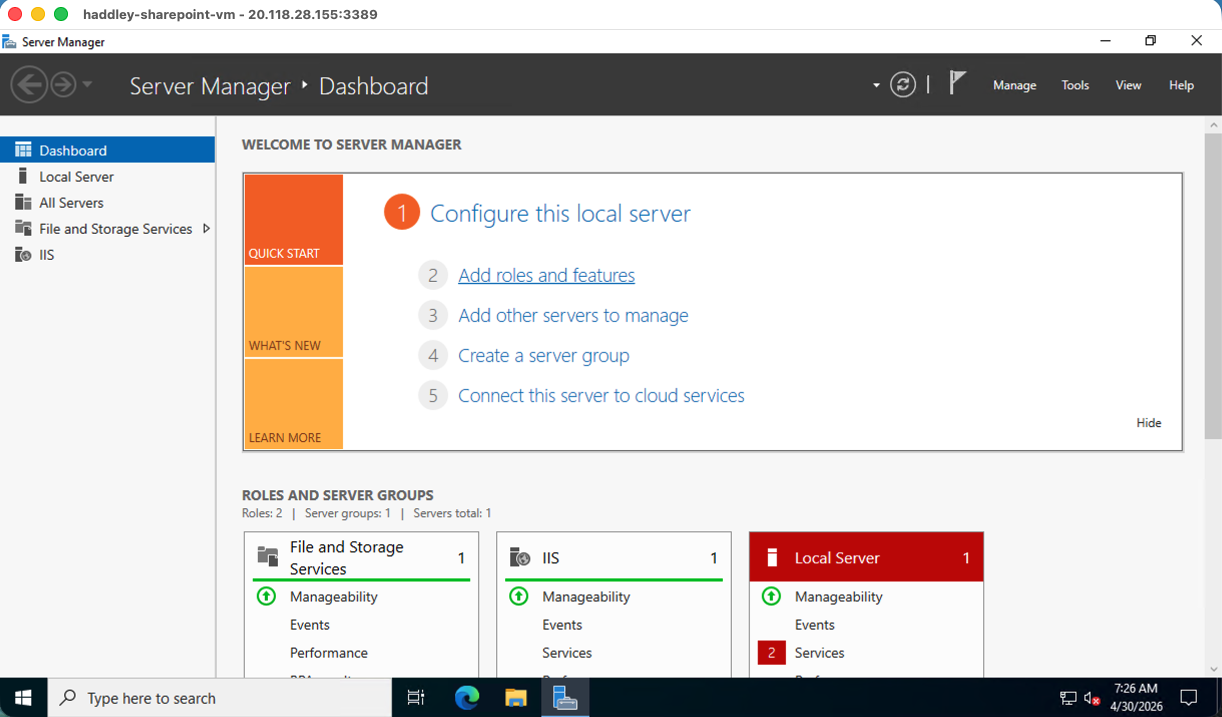
Task: Open the File and Storage Services tile header
Action: point(361,558)
